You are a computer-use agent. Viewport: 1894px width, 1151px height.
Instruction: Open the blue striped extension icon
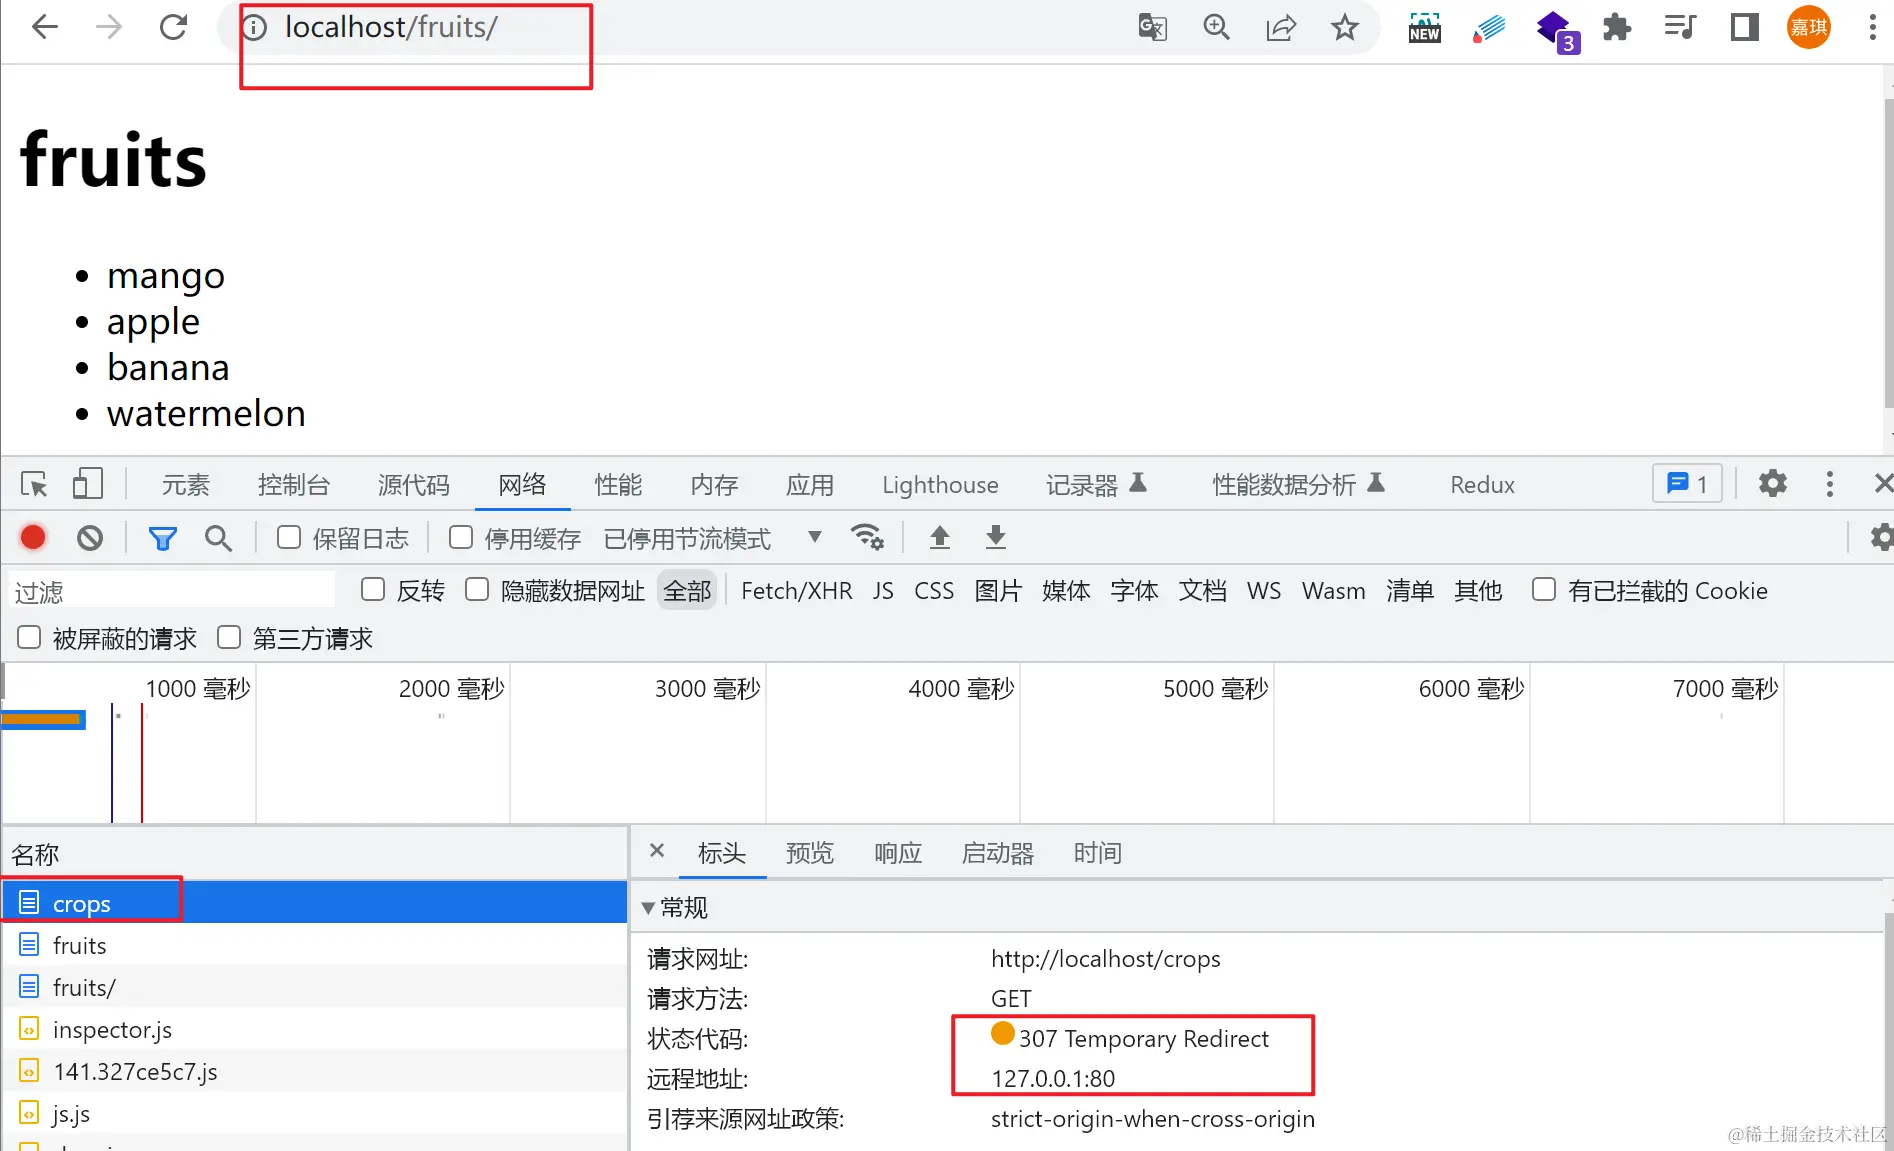(x=1489, y=27)
